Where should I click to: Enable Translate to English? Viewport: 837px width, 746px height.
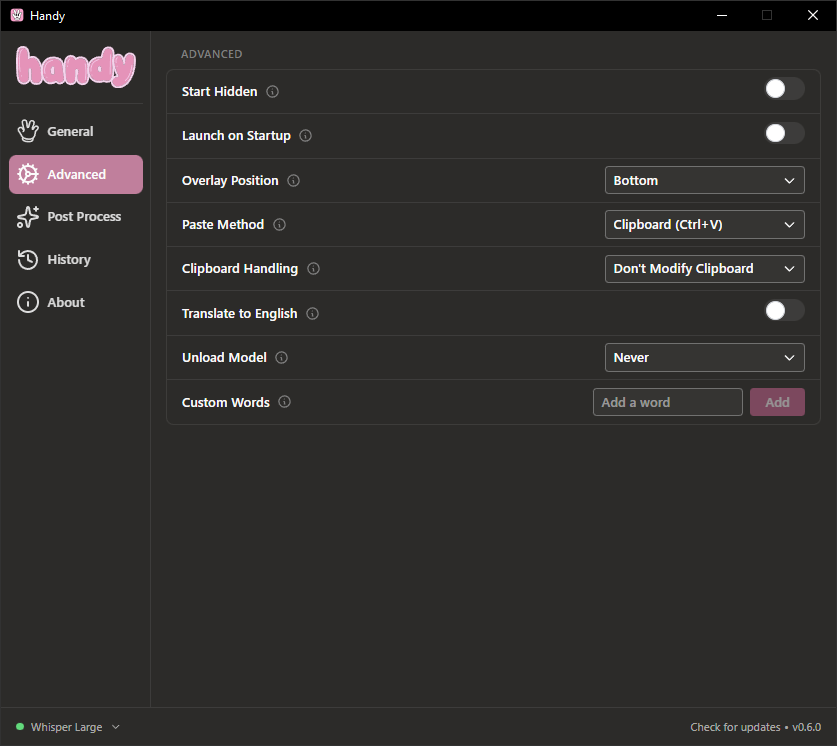784,310
